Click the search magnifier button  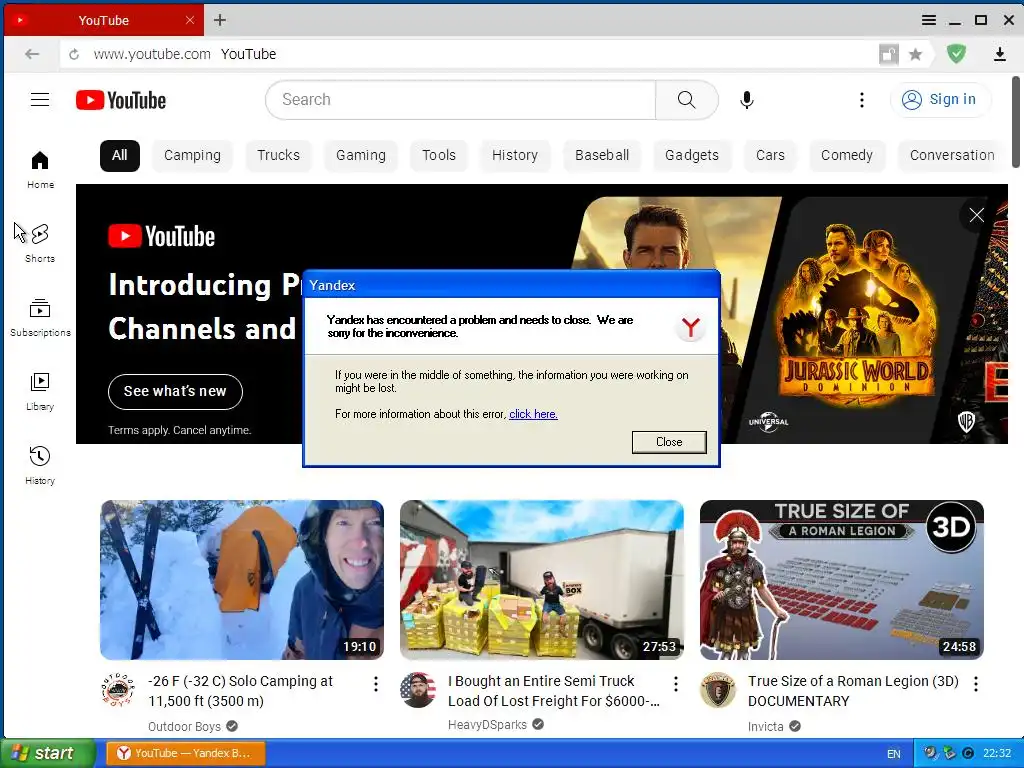pos(686,99)
